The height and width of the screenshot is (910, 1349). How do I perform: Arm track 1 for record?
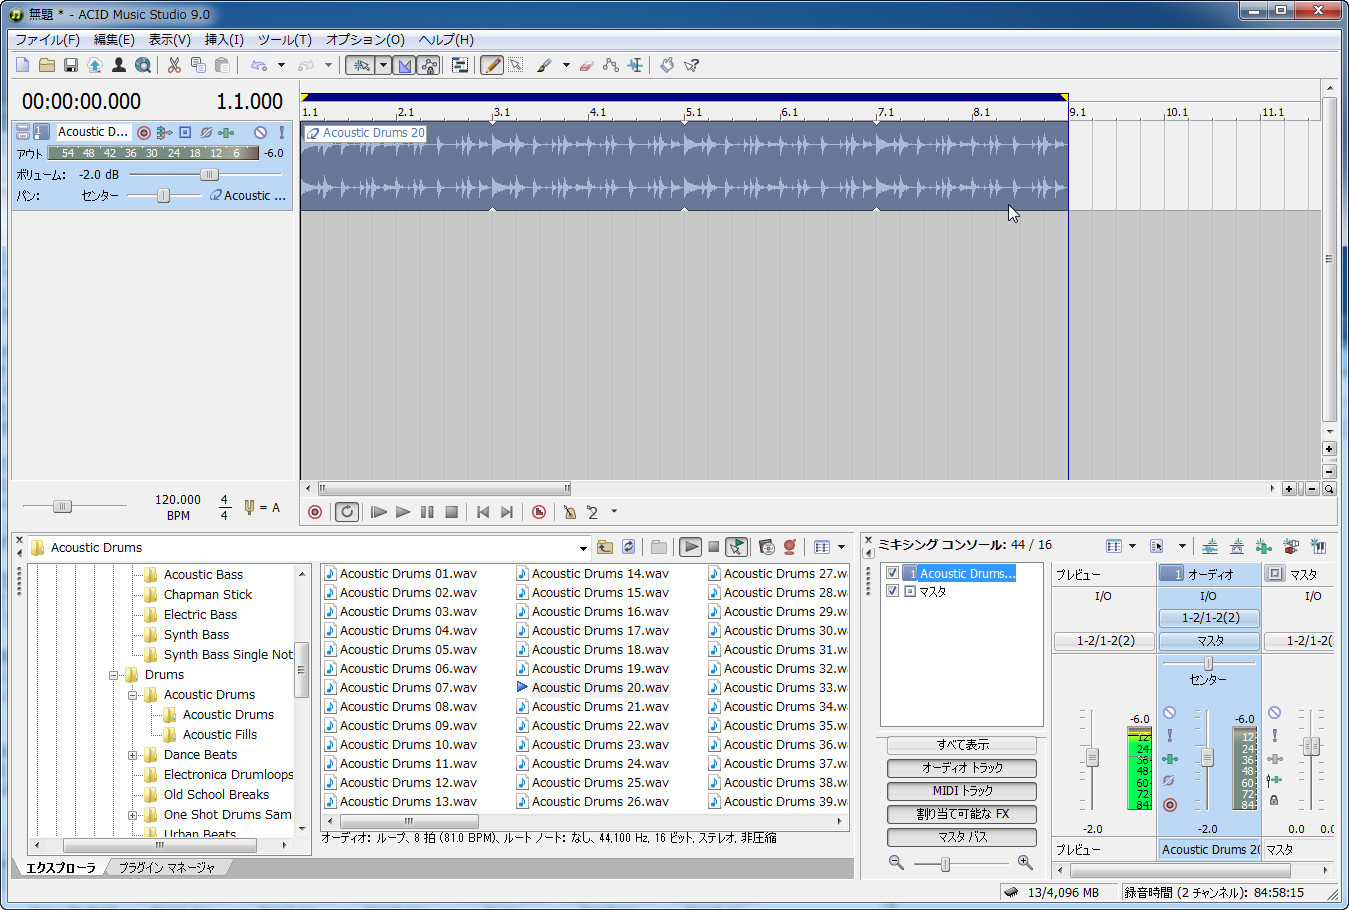tap(144, 132)
